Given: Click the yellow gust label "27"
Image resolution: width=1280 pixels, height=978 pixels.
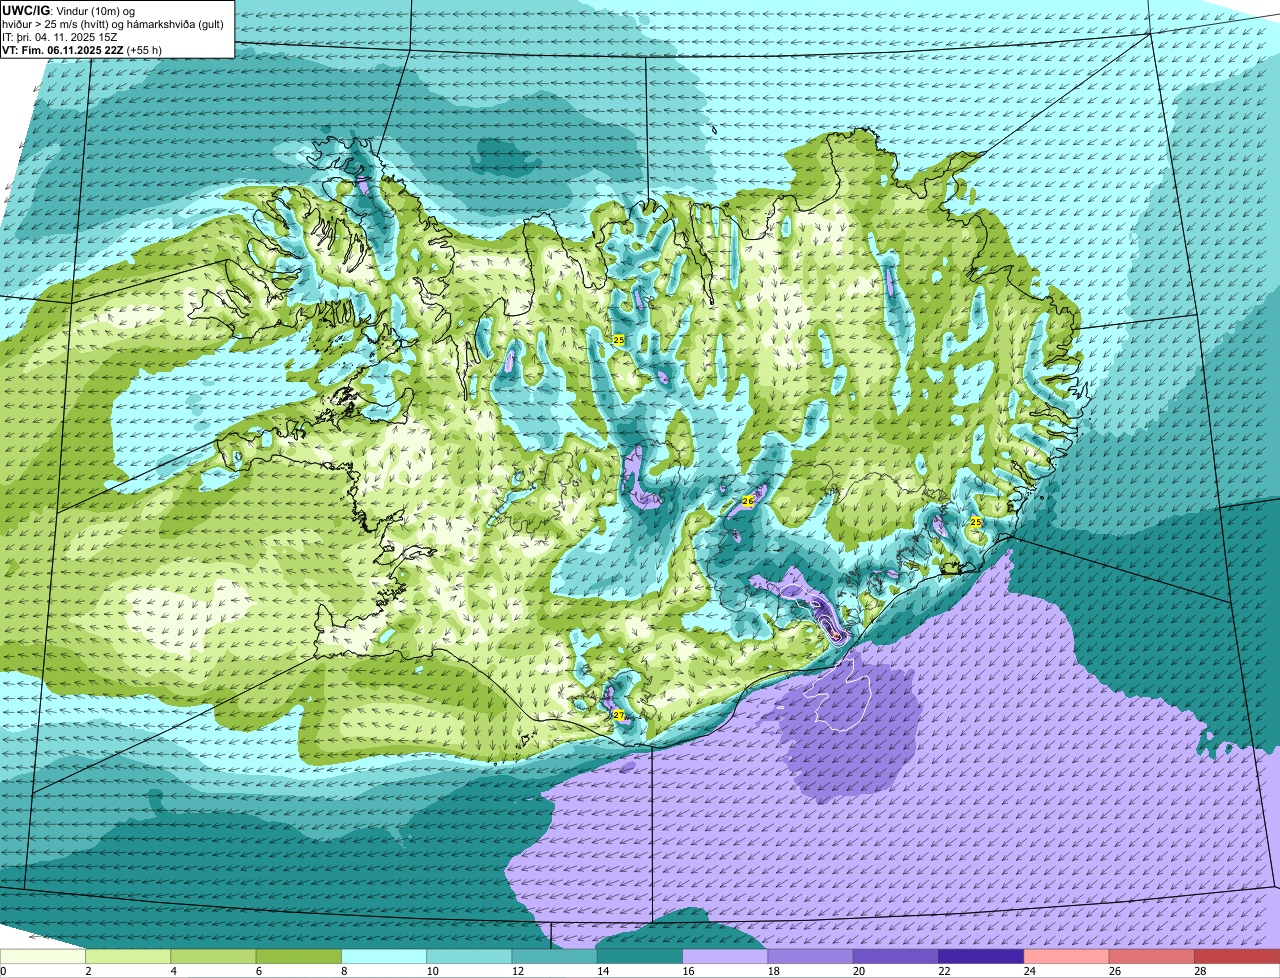Looking at the screenshot, I should point(619,715).
